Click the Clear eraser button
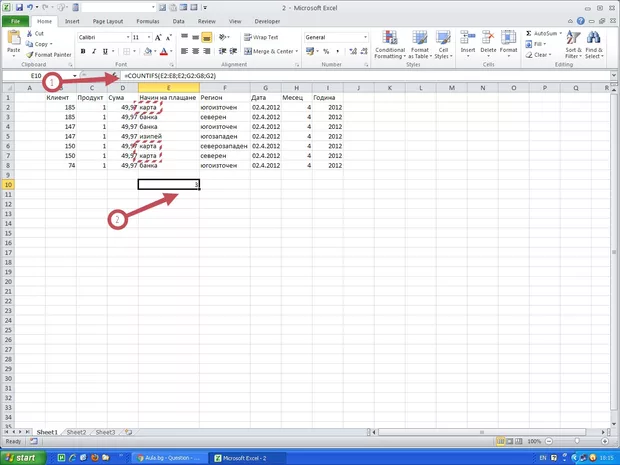Viewport: 620px width, 465px height. (538, 55)
